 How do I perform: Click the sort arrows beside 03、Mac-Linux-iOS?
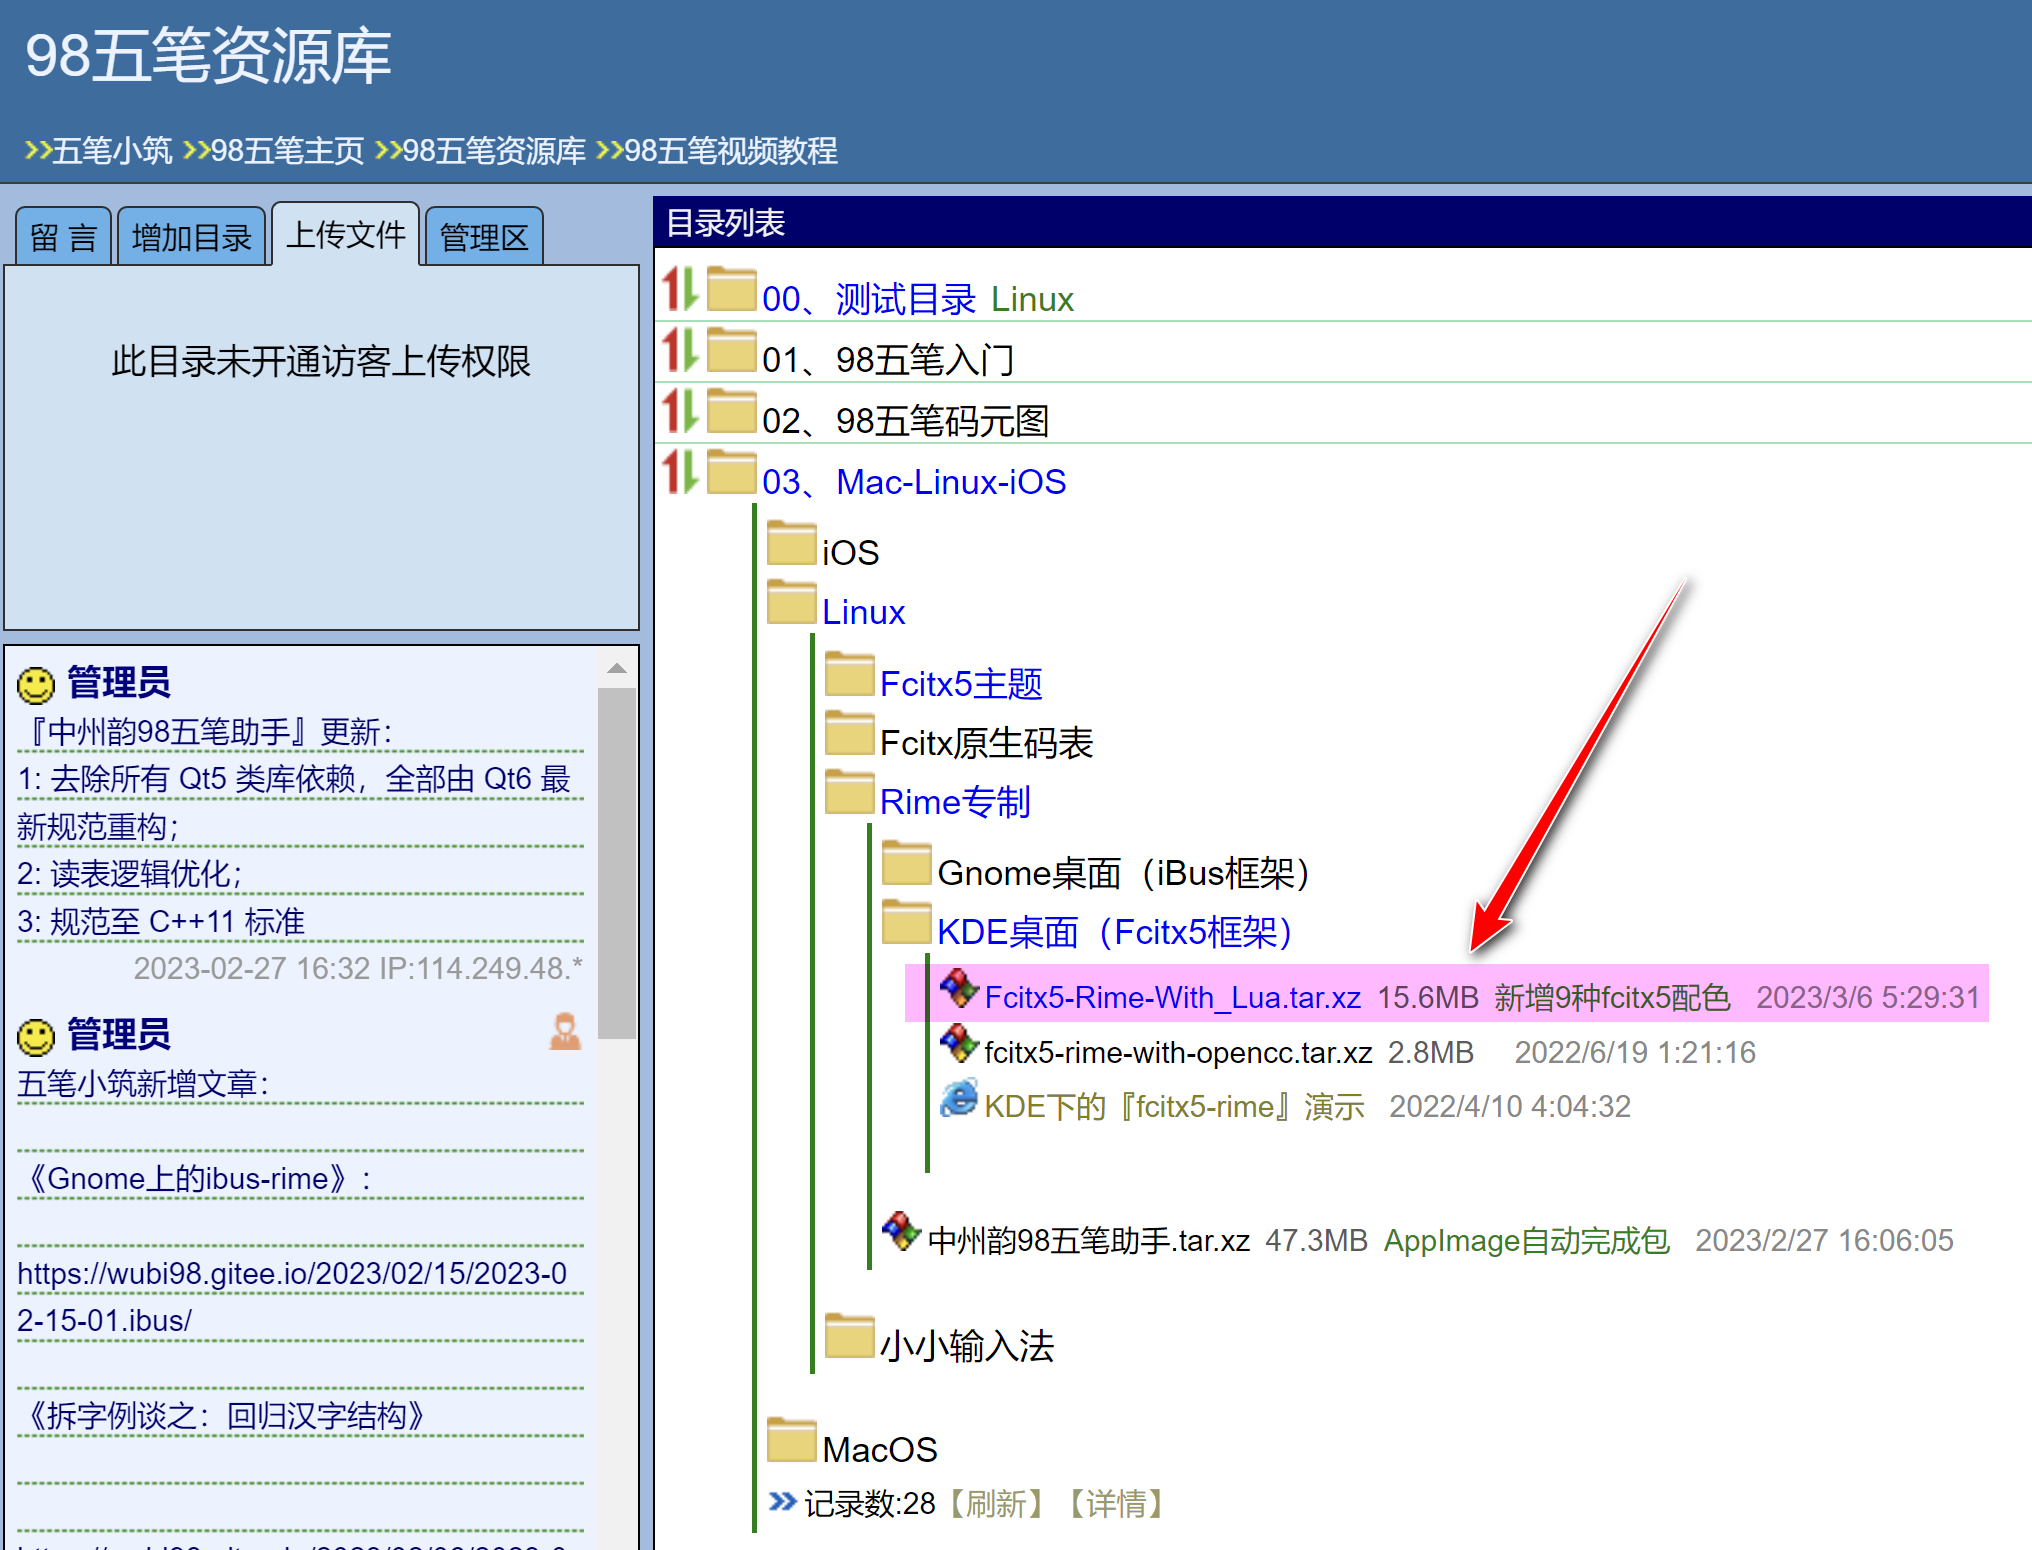[680, 472]
